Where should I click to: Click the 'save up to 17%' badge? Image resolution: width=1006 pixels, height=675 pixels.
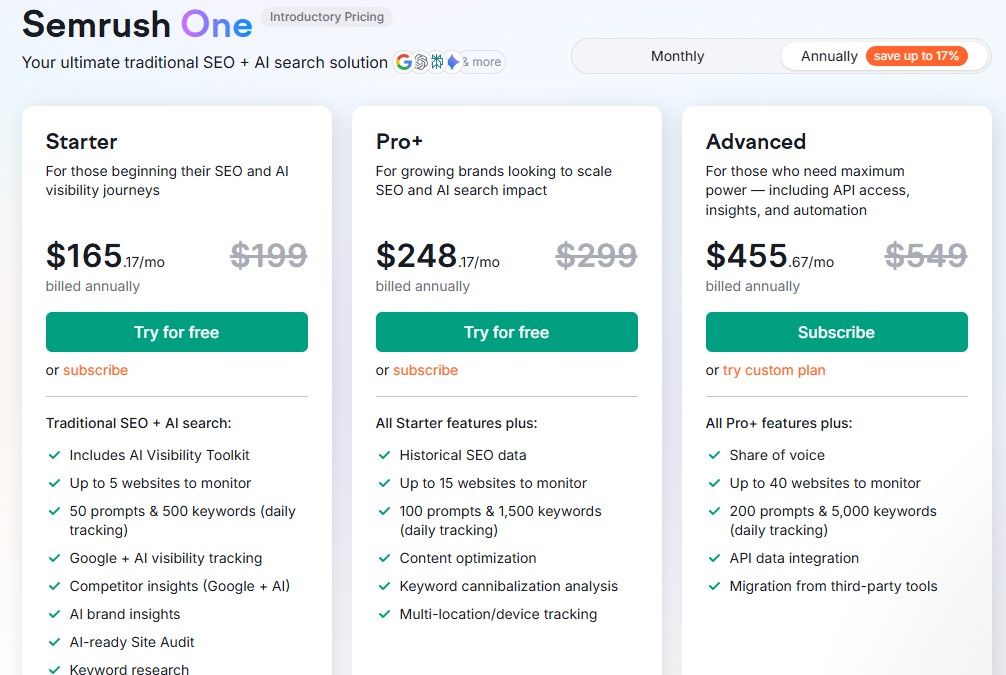click(x=916, y=56)
